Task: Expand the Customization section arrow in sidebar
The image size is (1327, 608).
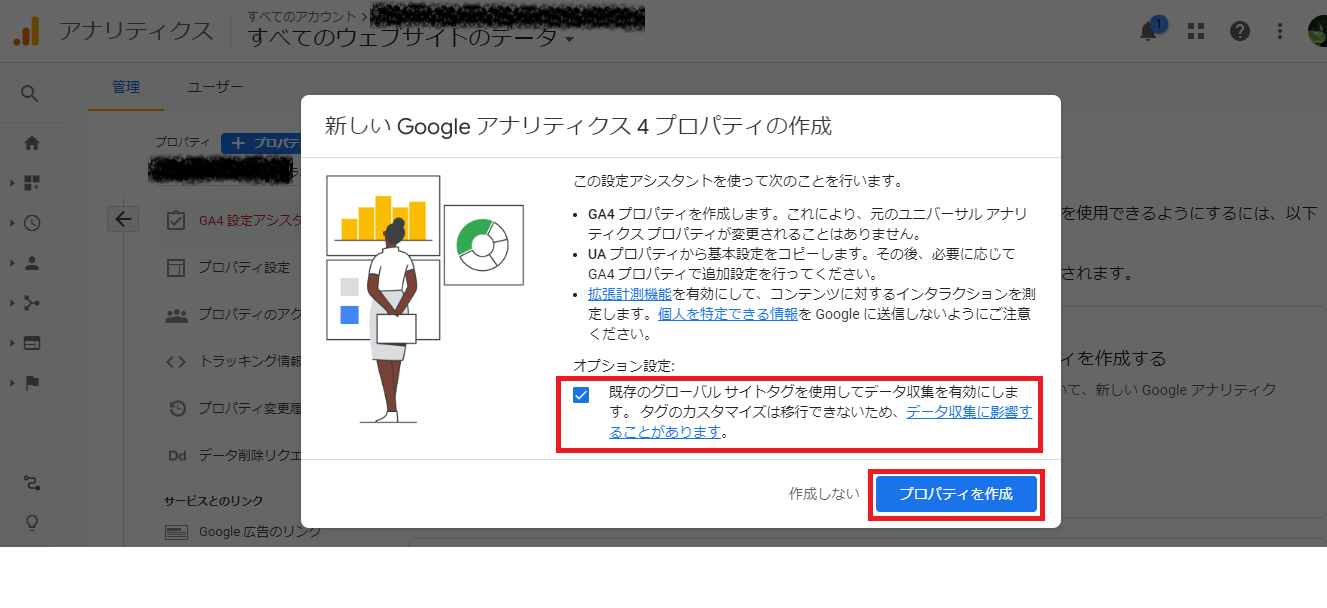Action: 12,183
